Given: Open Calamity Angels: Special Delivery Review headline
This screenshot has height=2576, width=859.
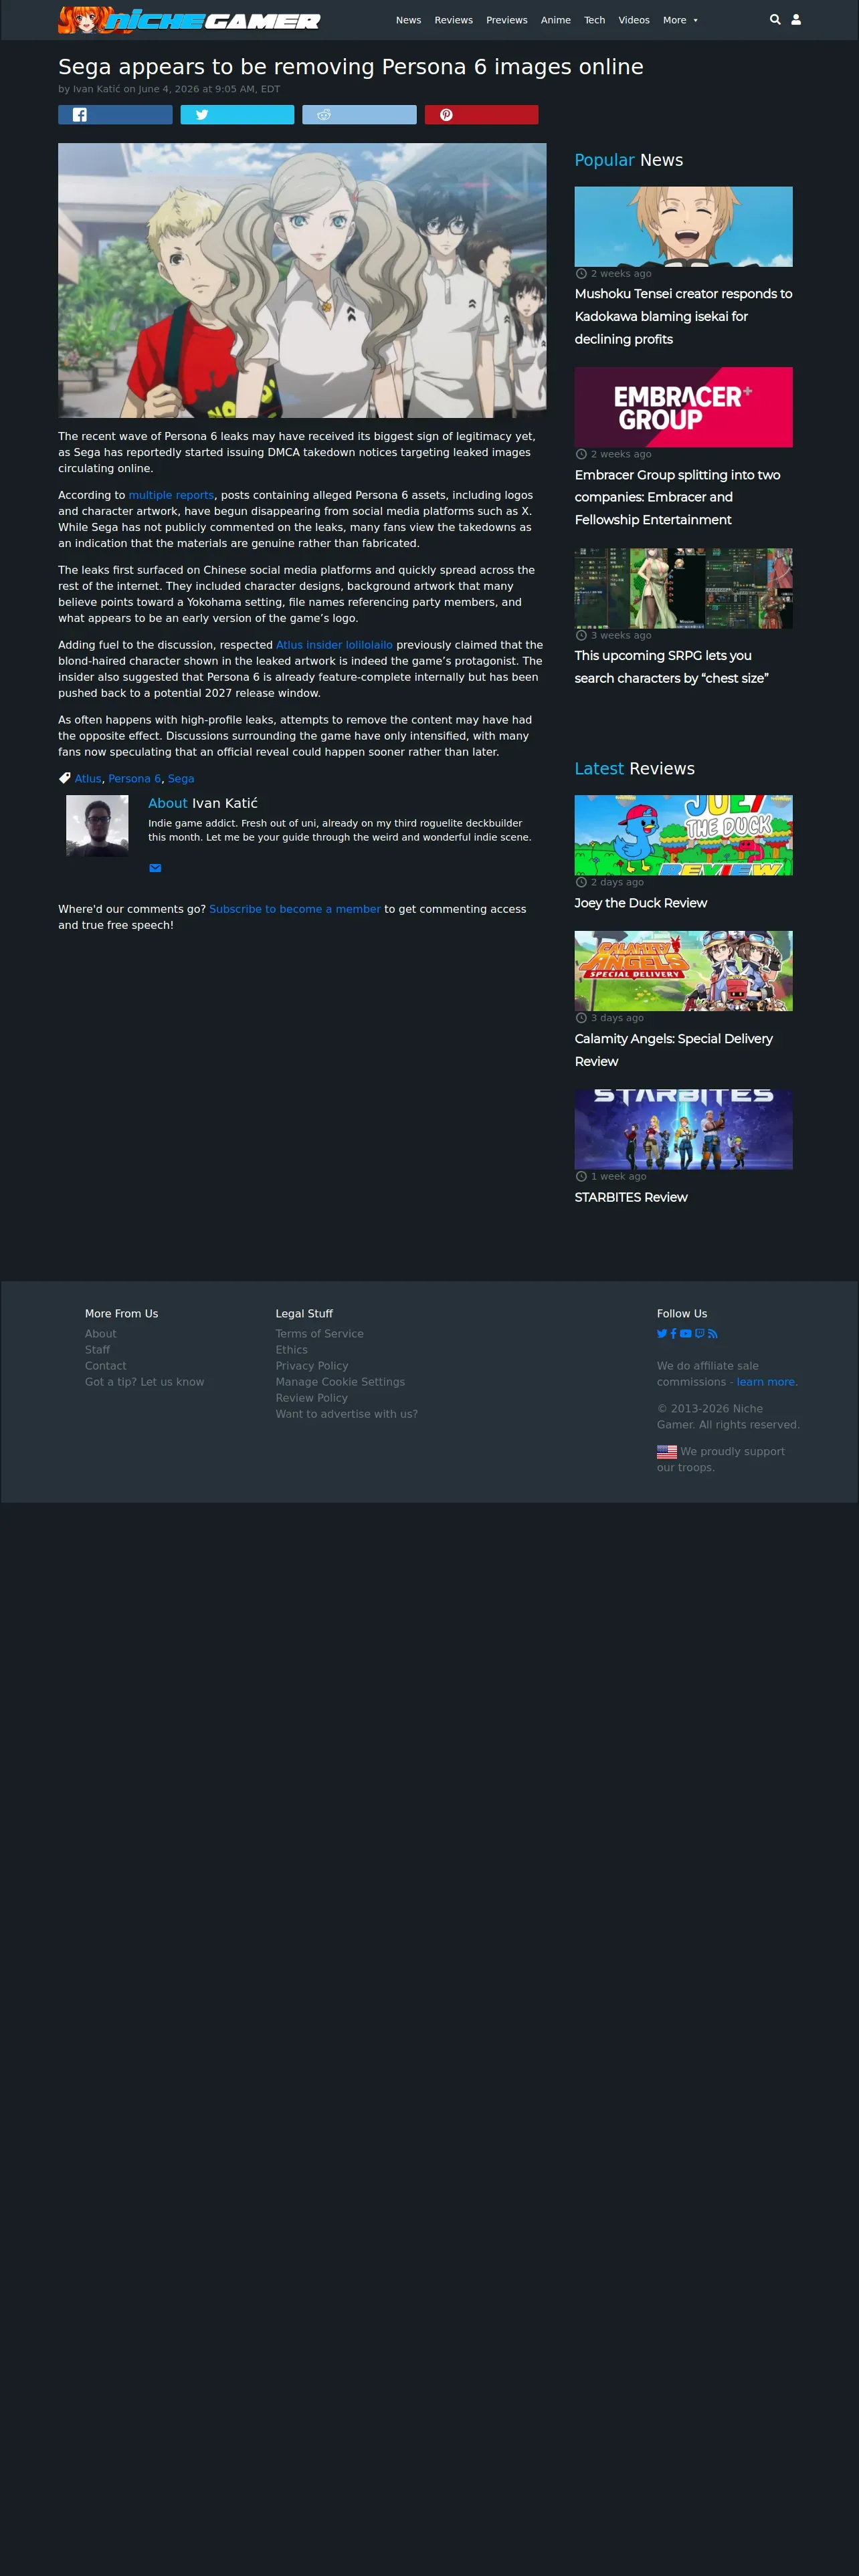Looking at the screenshot, I should 674,1050.
